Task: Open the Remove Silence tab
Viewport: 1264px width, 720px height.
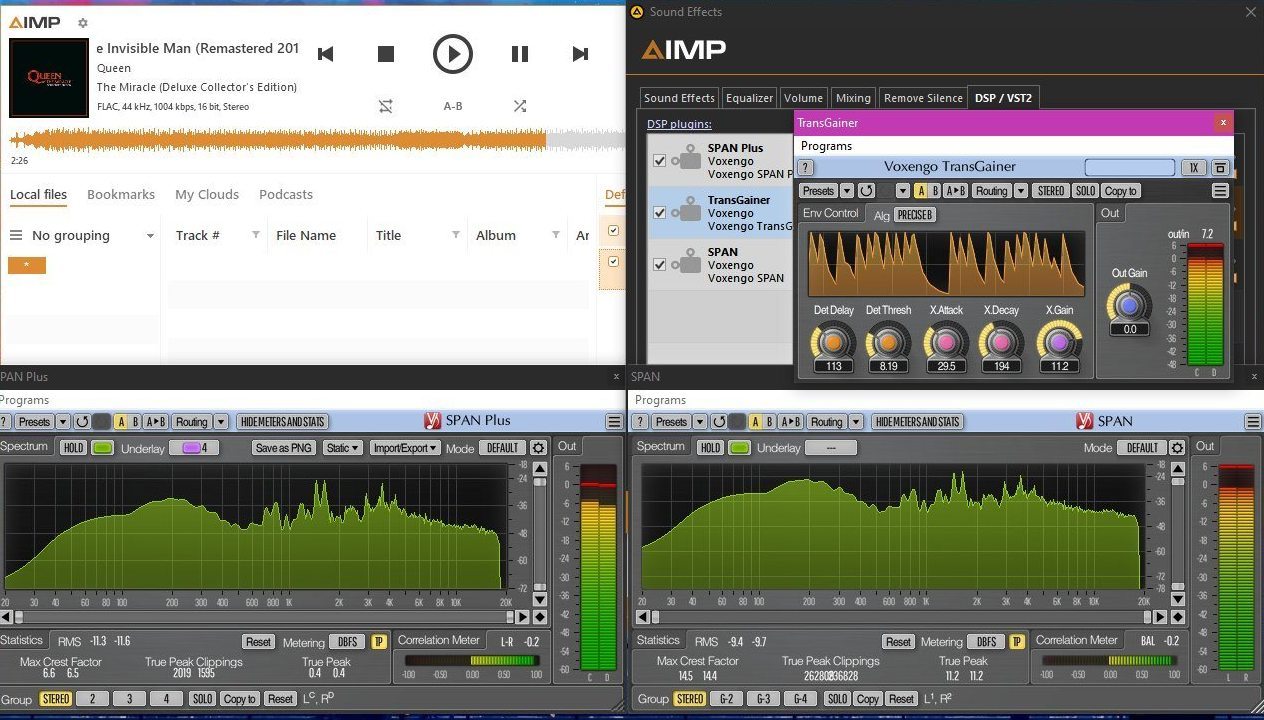Action: click(x=923, y=98)
